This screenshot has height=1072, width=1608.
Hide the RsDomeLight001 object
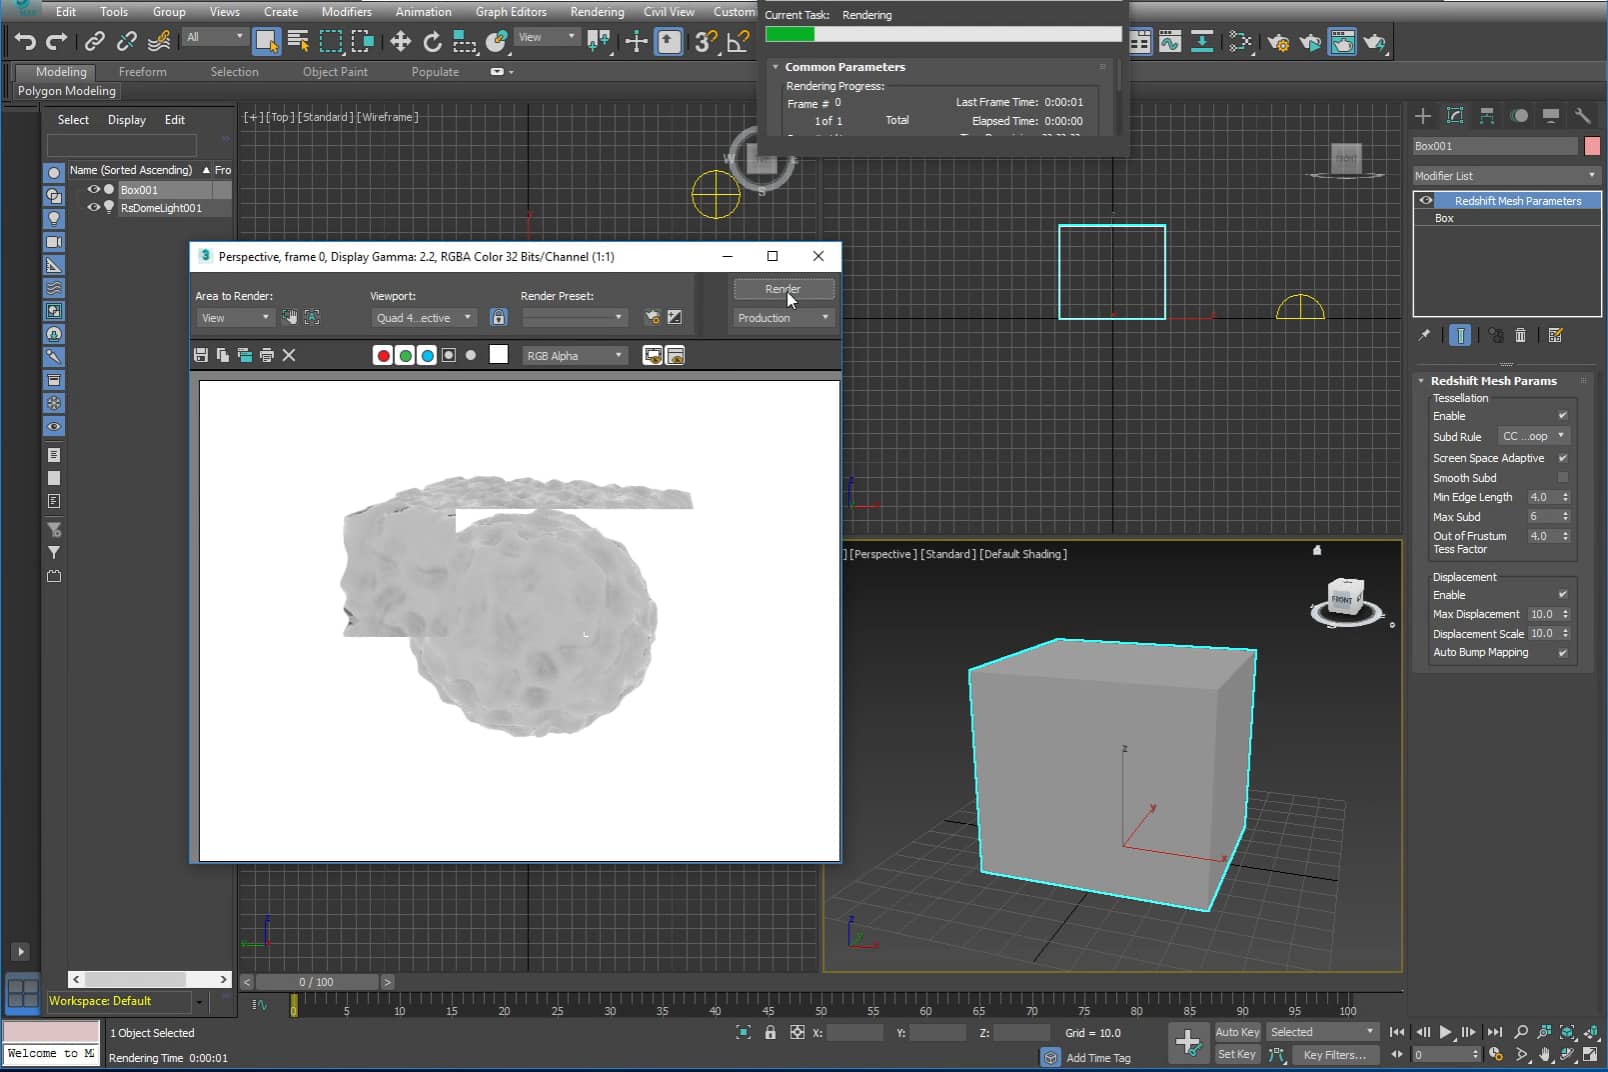[93, 208]
